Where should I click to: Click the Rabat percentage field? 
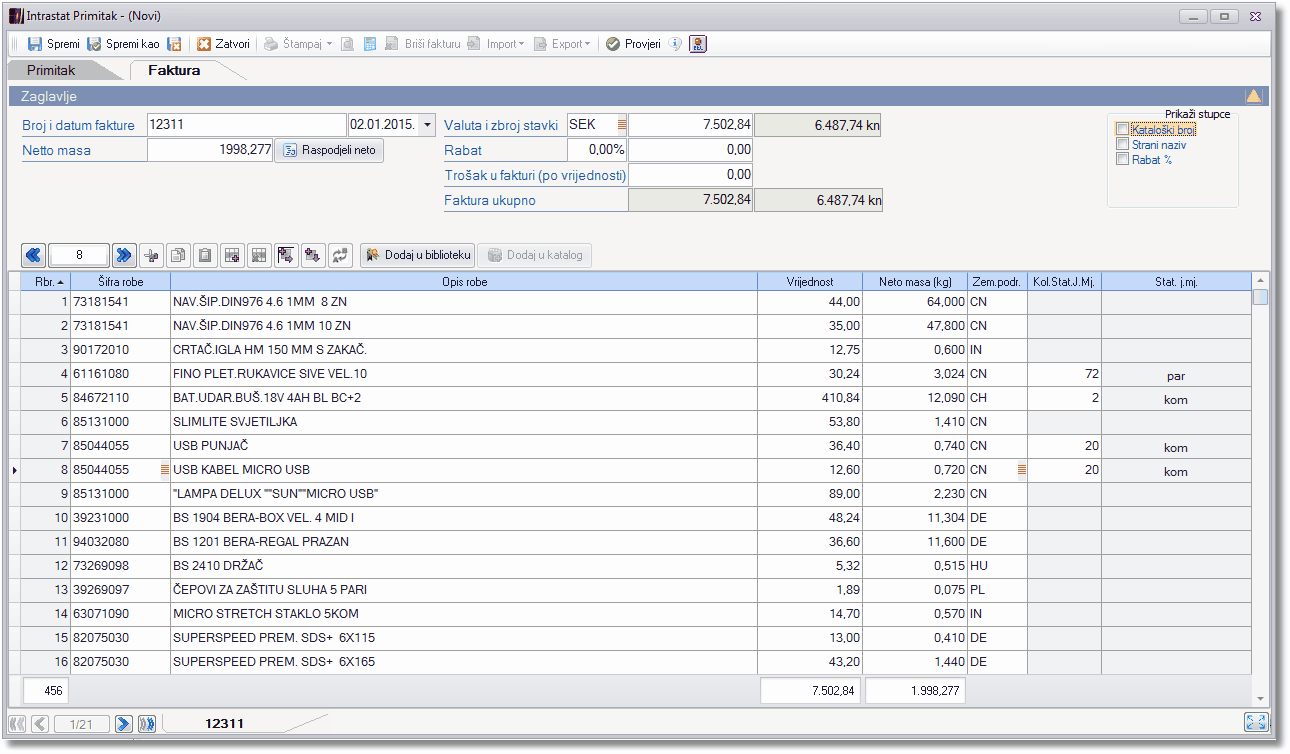(597, 150)
